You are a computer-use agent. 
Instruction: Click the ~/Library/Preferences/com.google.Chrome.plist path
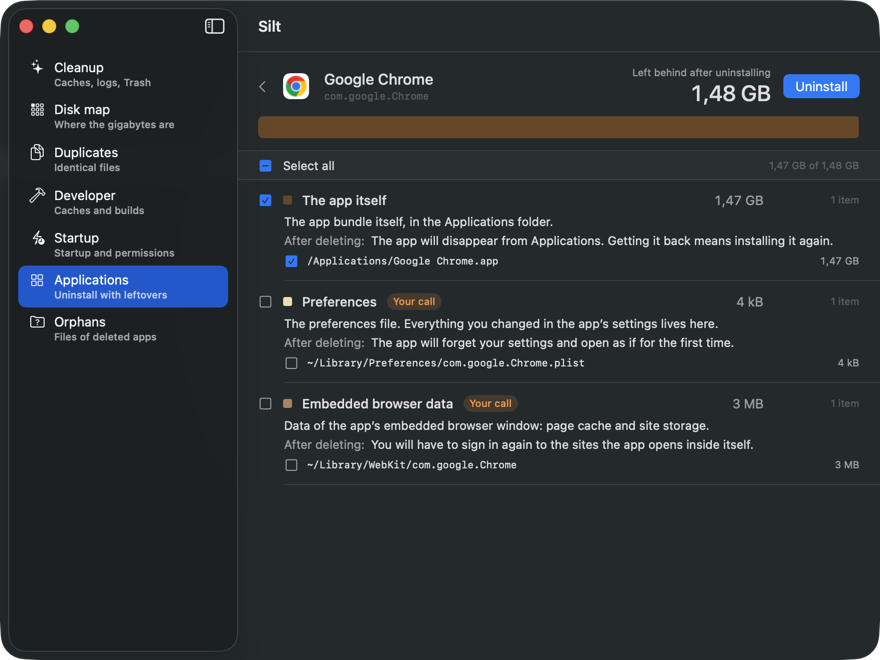click(446, 363)
